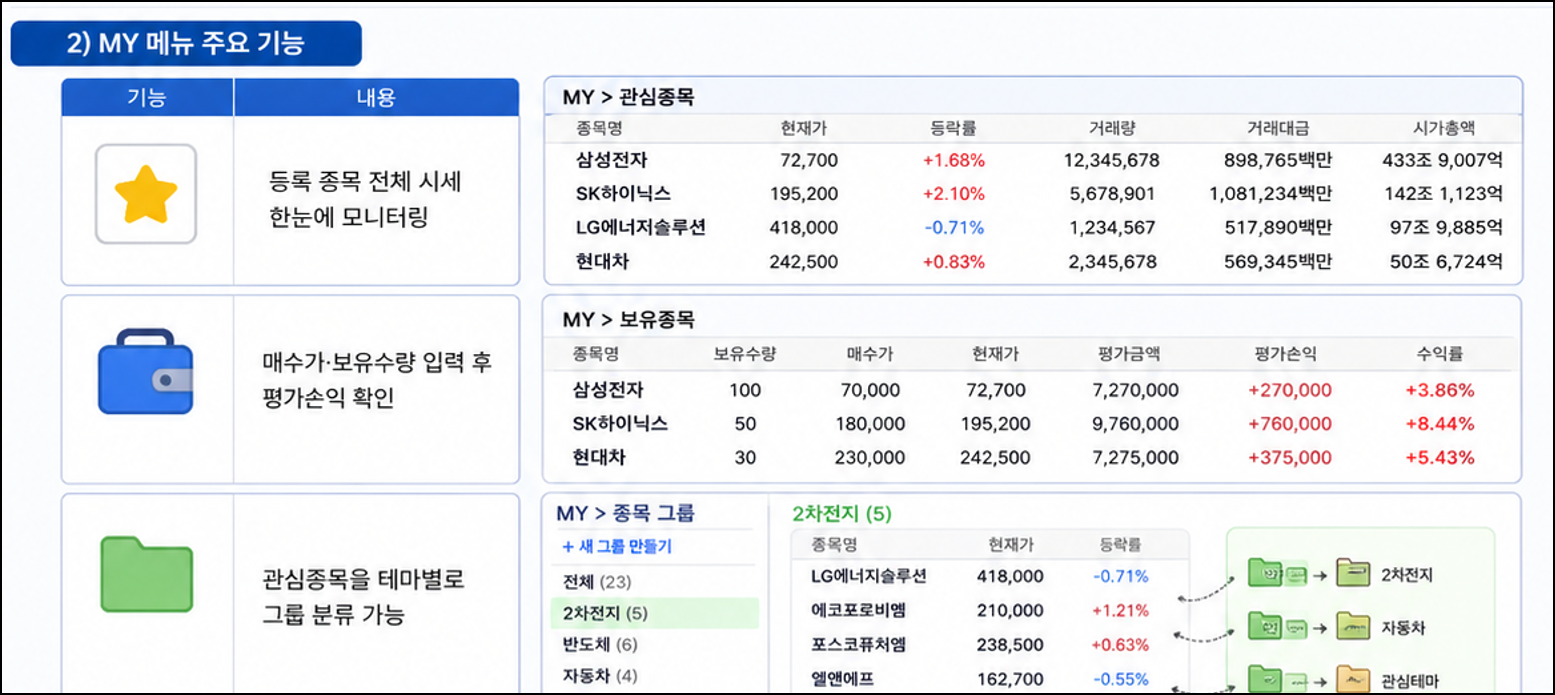The width and height of the screenshot is (1555, 695).
Task: Click the 매수가 column header
Action: 869,353
